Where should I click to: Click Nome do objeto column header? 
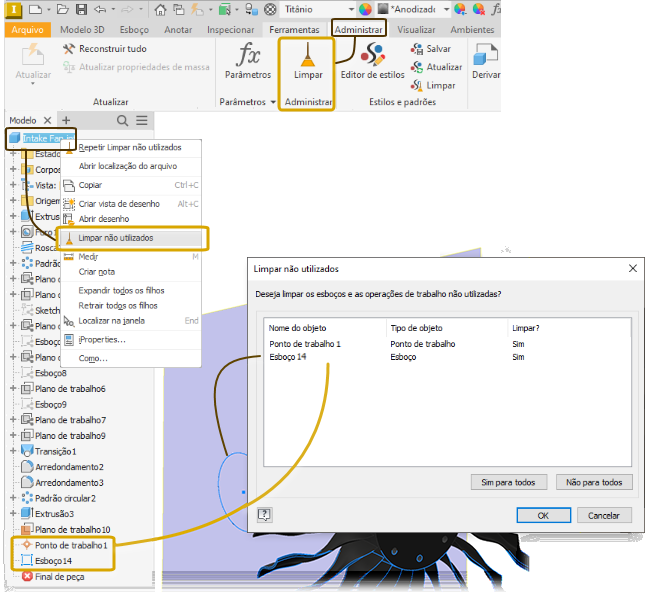pos(297,328)
